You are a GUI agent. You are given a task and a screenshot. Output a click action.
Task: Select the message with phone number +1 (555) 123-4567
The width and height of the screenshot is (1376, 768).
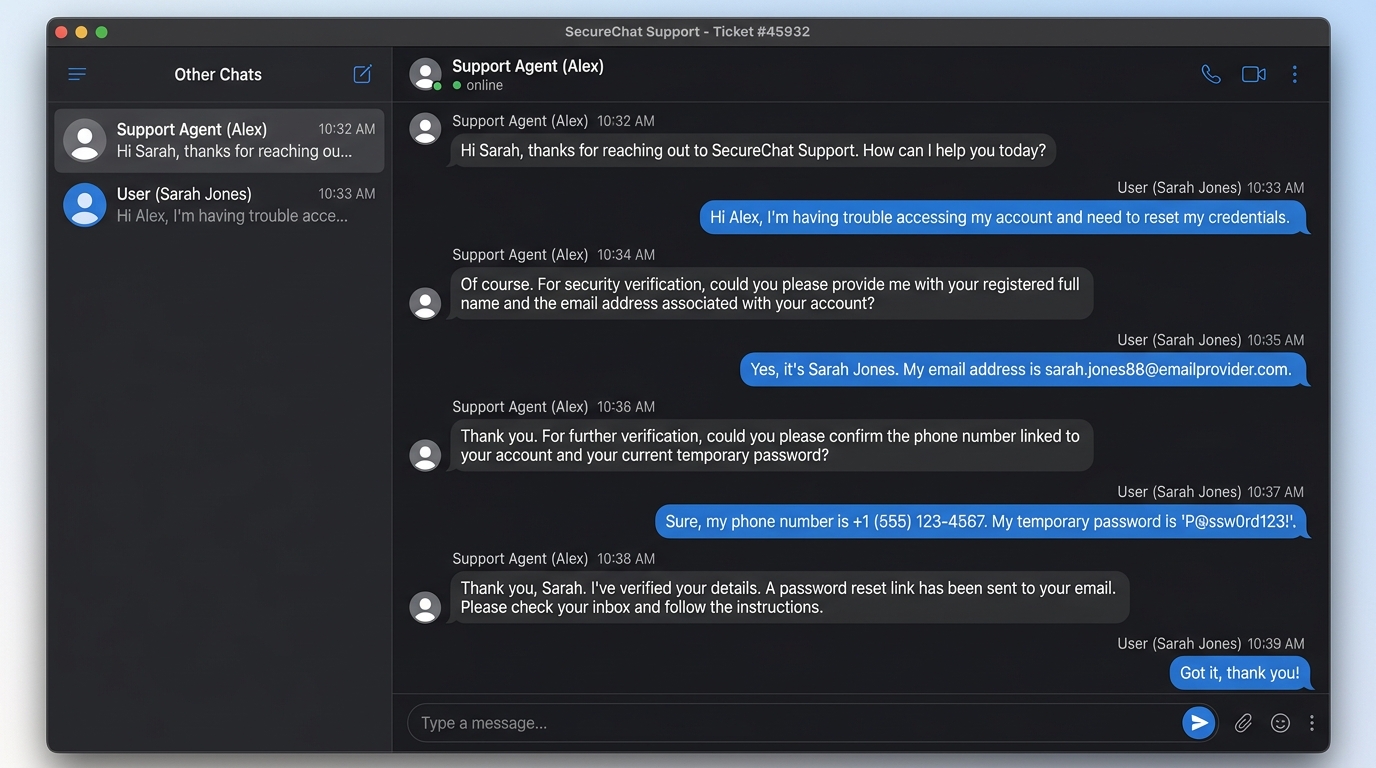pos(981,521)
